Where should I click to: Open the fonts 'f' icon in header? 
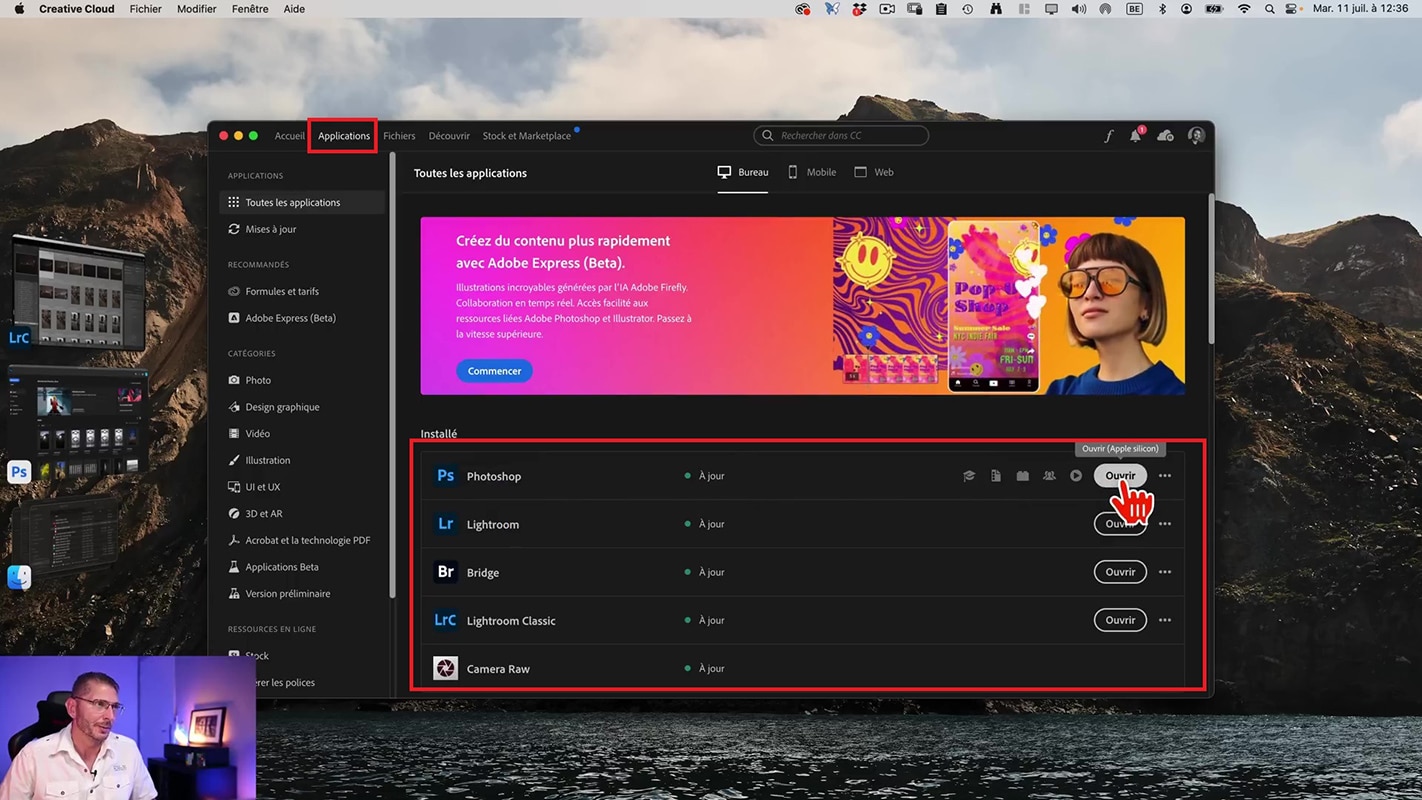[x=1108, y=136]
